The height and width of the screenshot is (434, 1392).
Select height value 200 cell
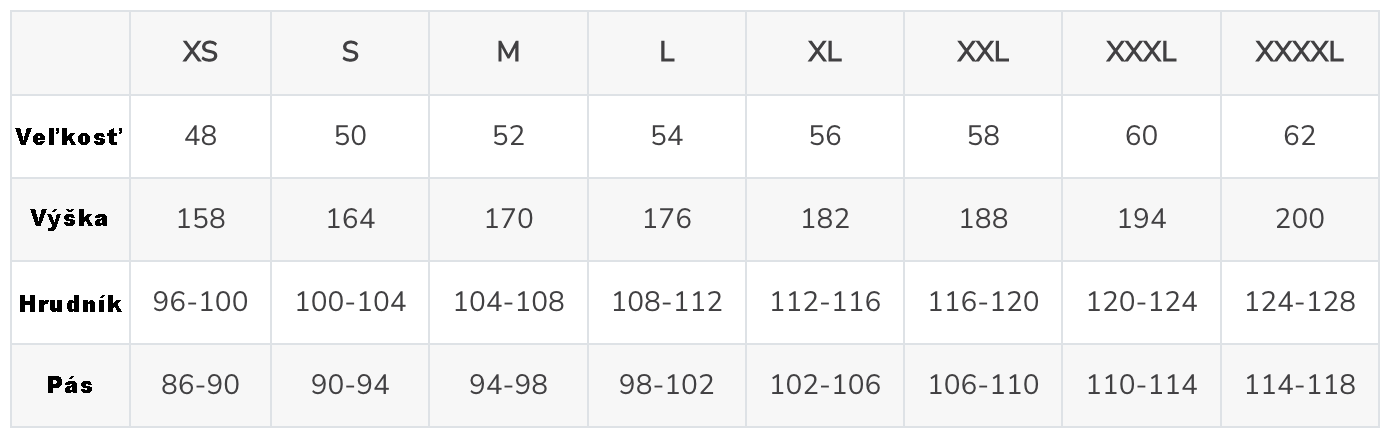pos(1300,219)
